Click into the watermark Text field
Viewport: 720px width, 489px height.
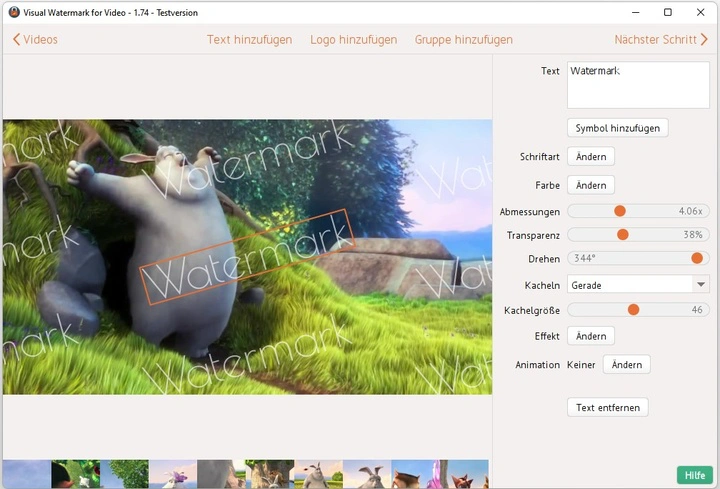click(x=638, y=85)
